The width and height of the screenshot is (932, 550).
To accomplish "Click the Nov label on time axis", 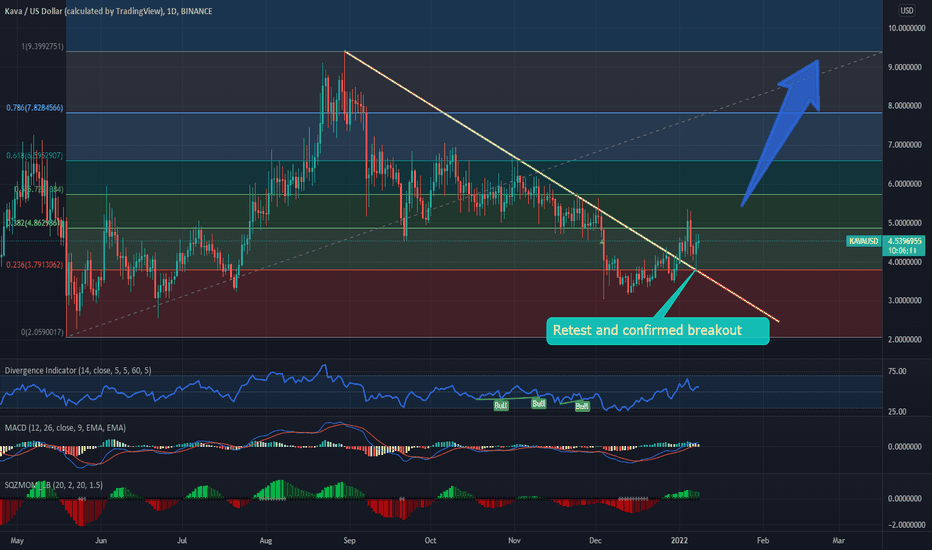I will (x=514, y=540).
